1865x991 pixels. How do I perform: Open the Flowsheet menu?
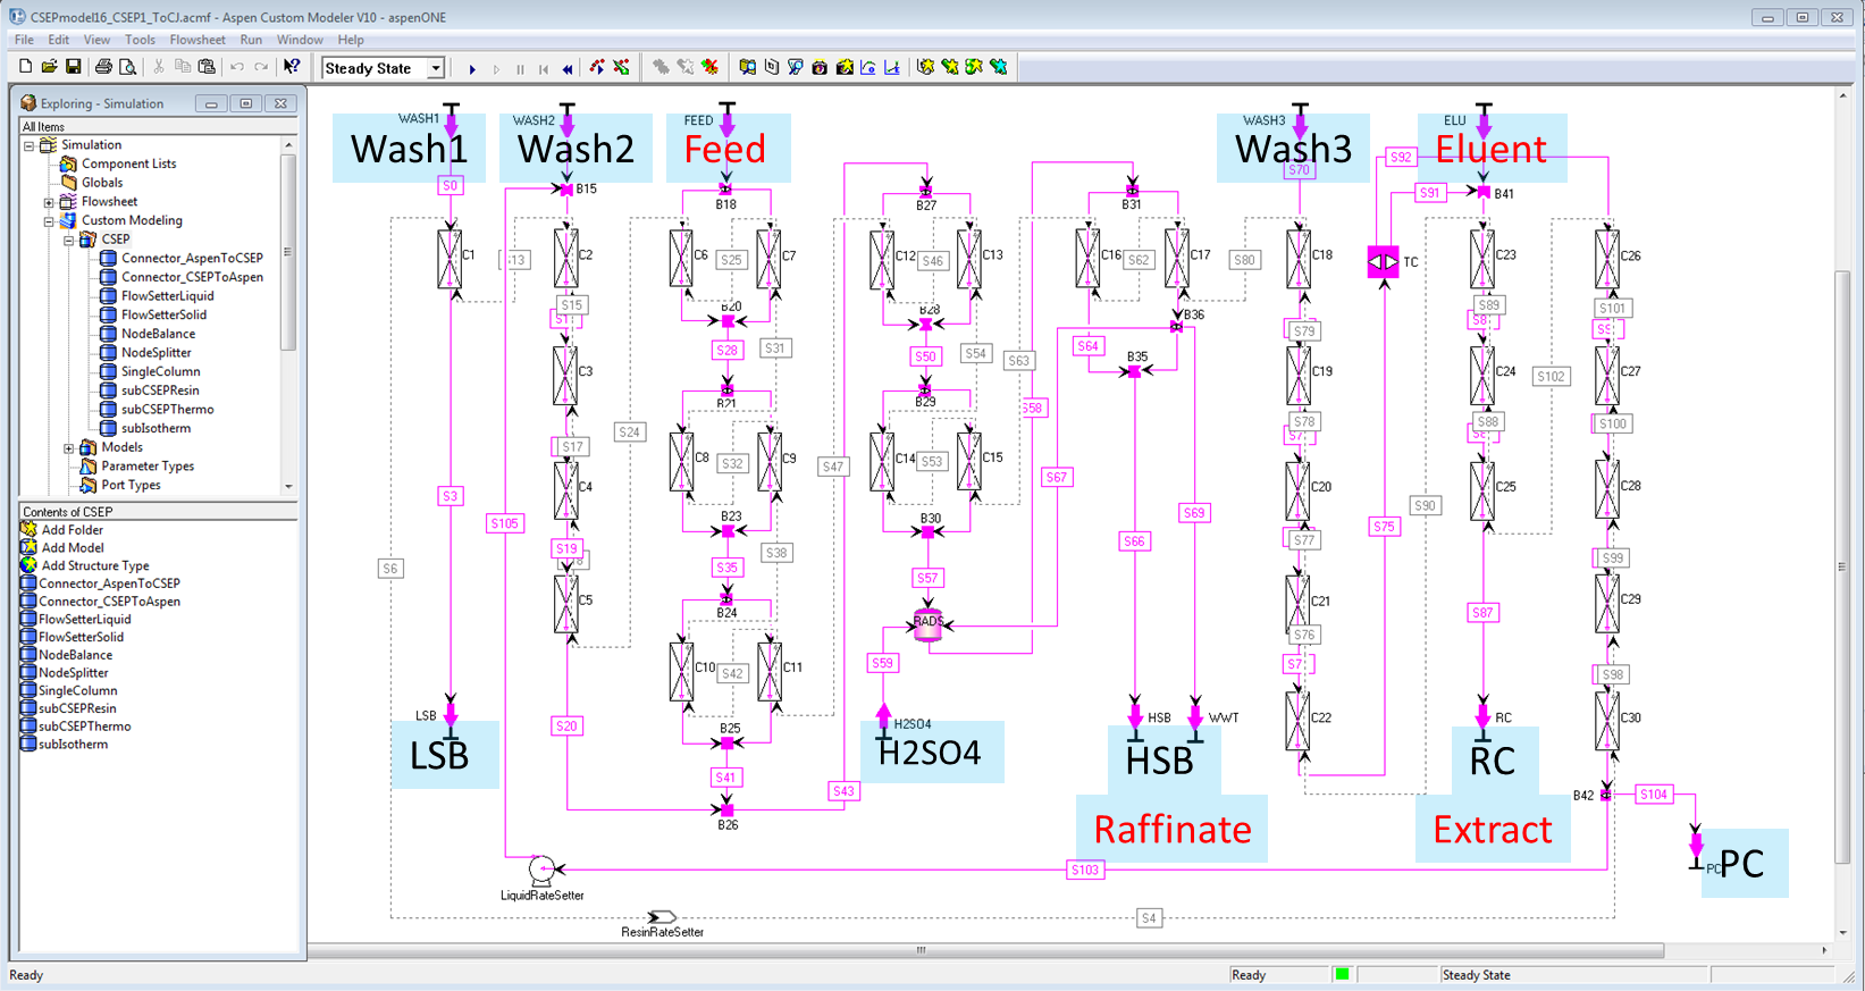(x=197, y=40)
